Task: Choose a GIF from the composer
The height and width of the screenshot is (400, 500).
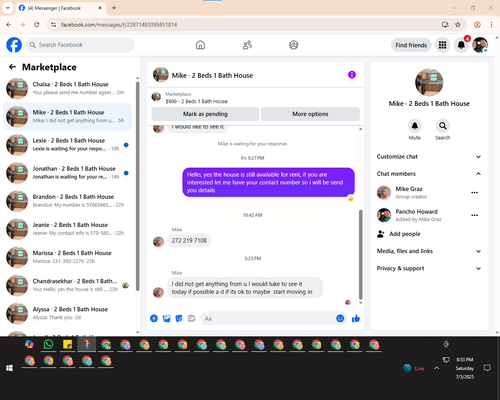Action: coord(191,318)
